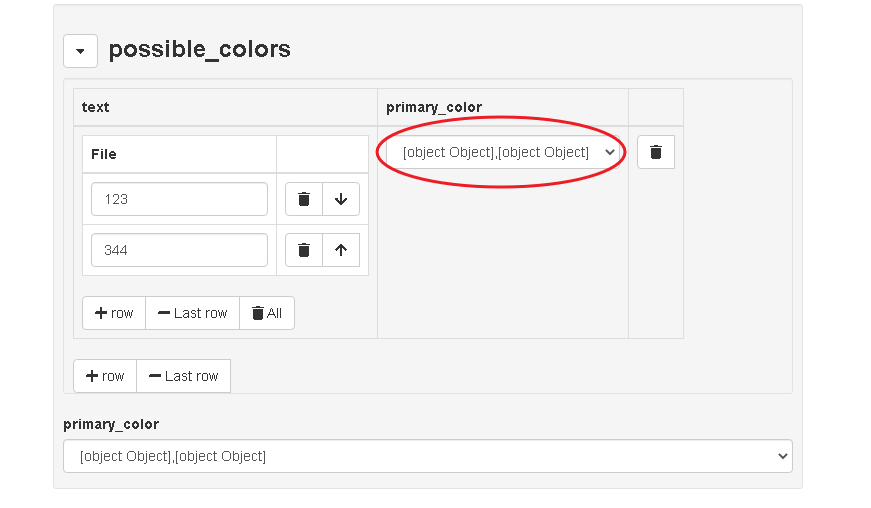Click the File column header

click(104, 154)
